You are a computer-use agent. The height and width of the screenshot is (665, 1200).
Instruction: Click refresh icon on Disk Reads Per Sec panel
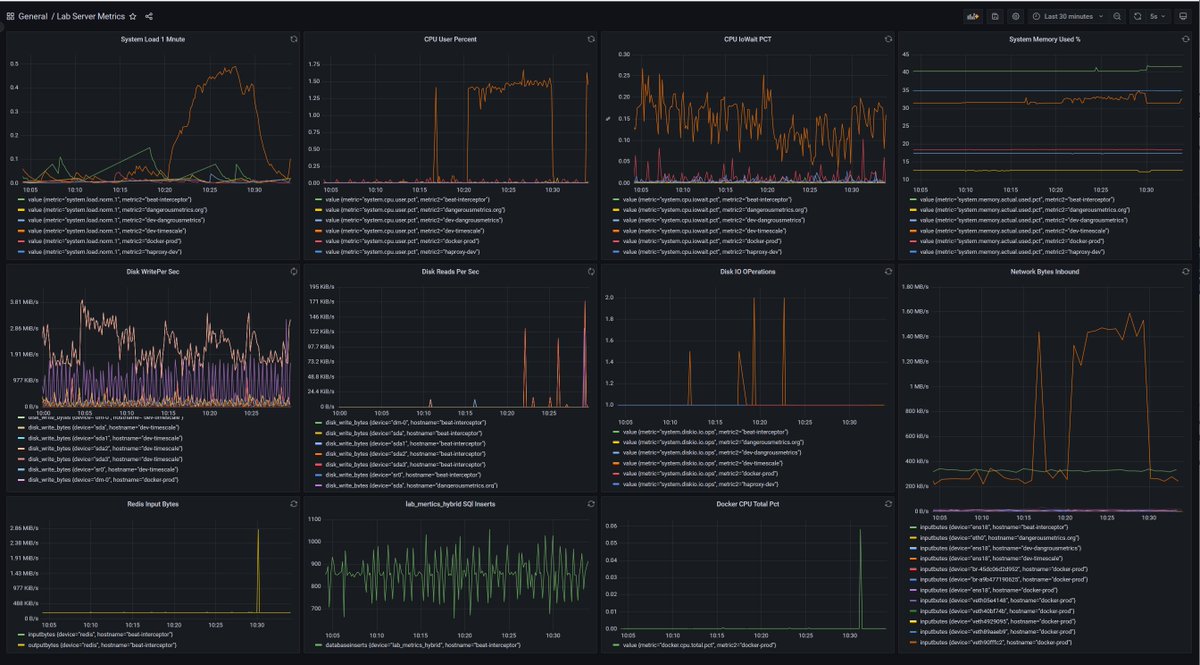tap(591, 271)
